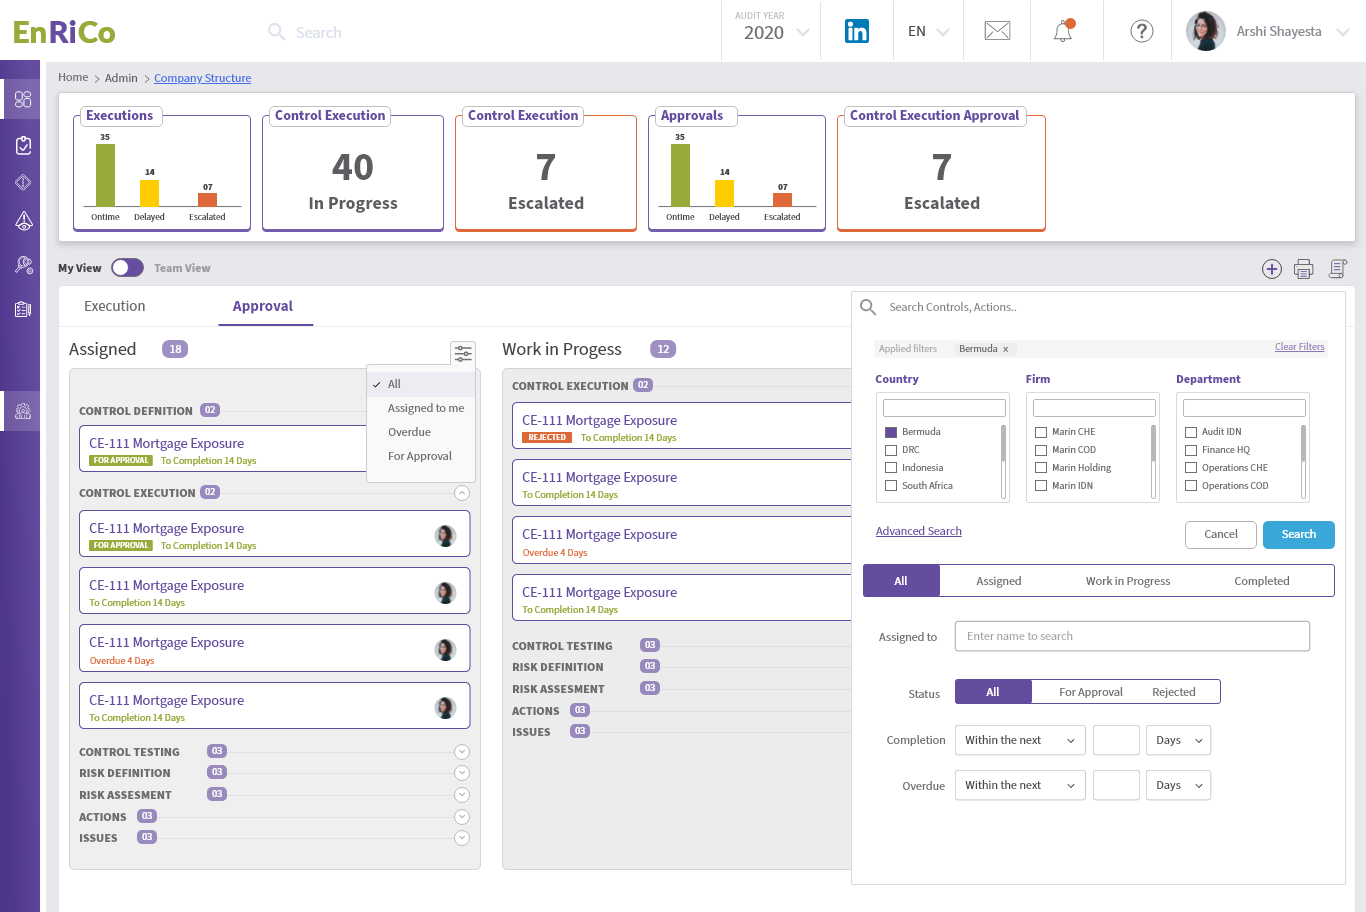Select 'For Approval' filter menu option
The image size is (1366, 912).
420,456
